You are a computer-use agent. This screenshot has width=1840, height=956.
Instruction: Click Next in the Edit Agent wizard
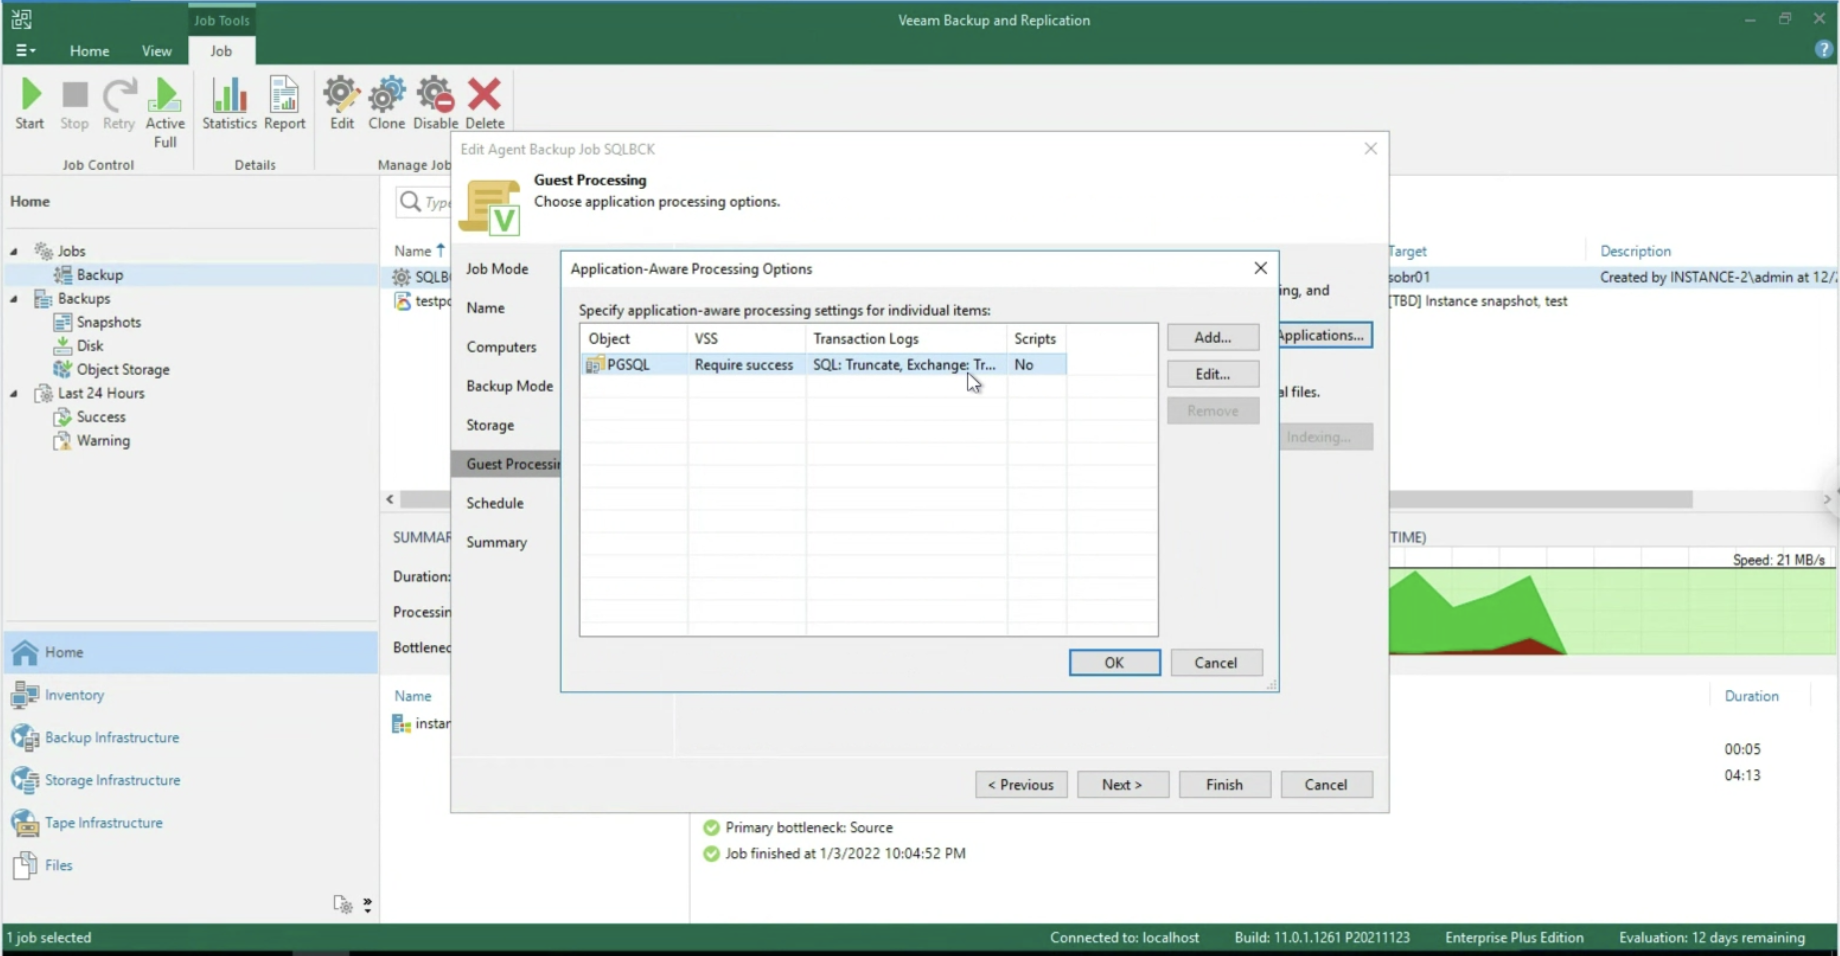(x=1122, y=785)
